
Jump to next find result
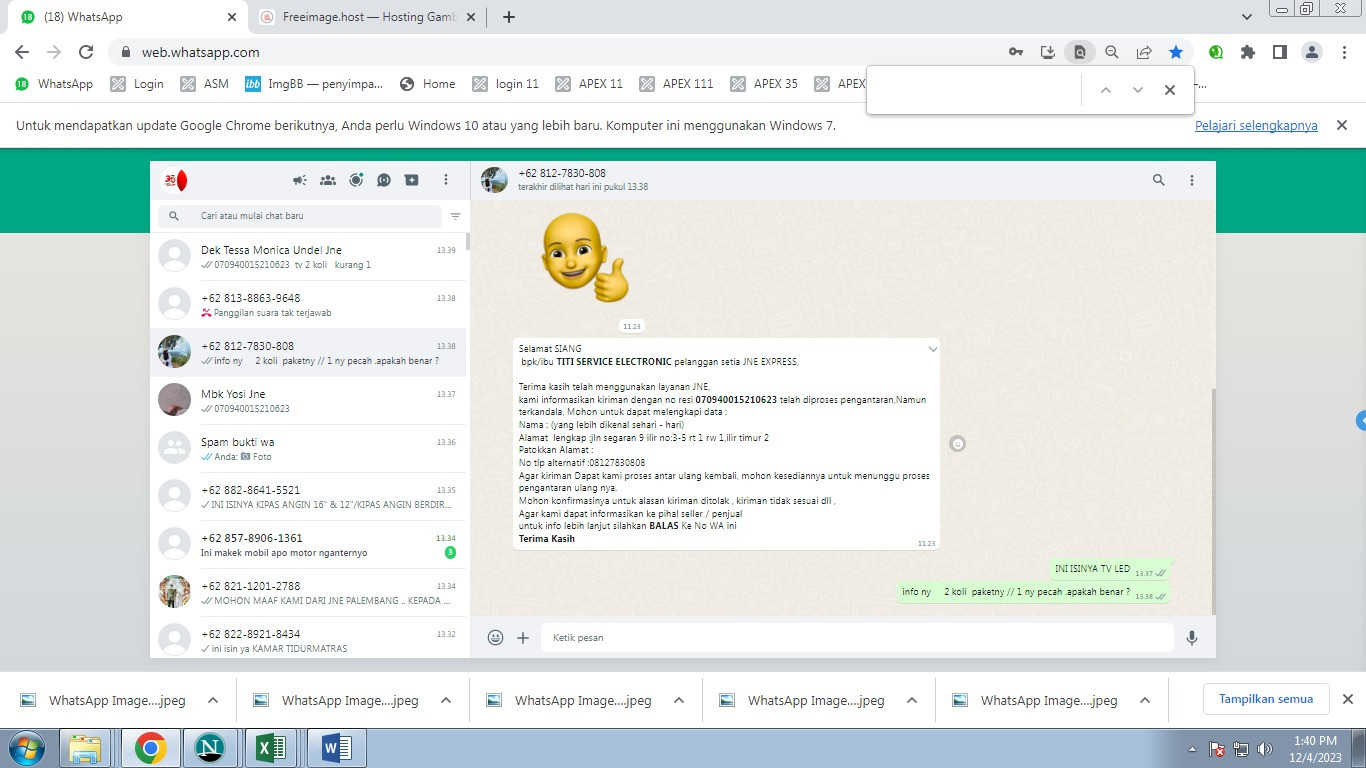point(1138,90)
